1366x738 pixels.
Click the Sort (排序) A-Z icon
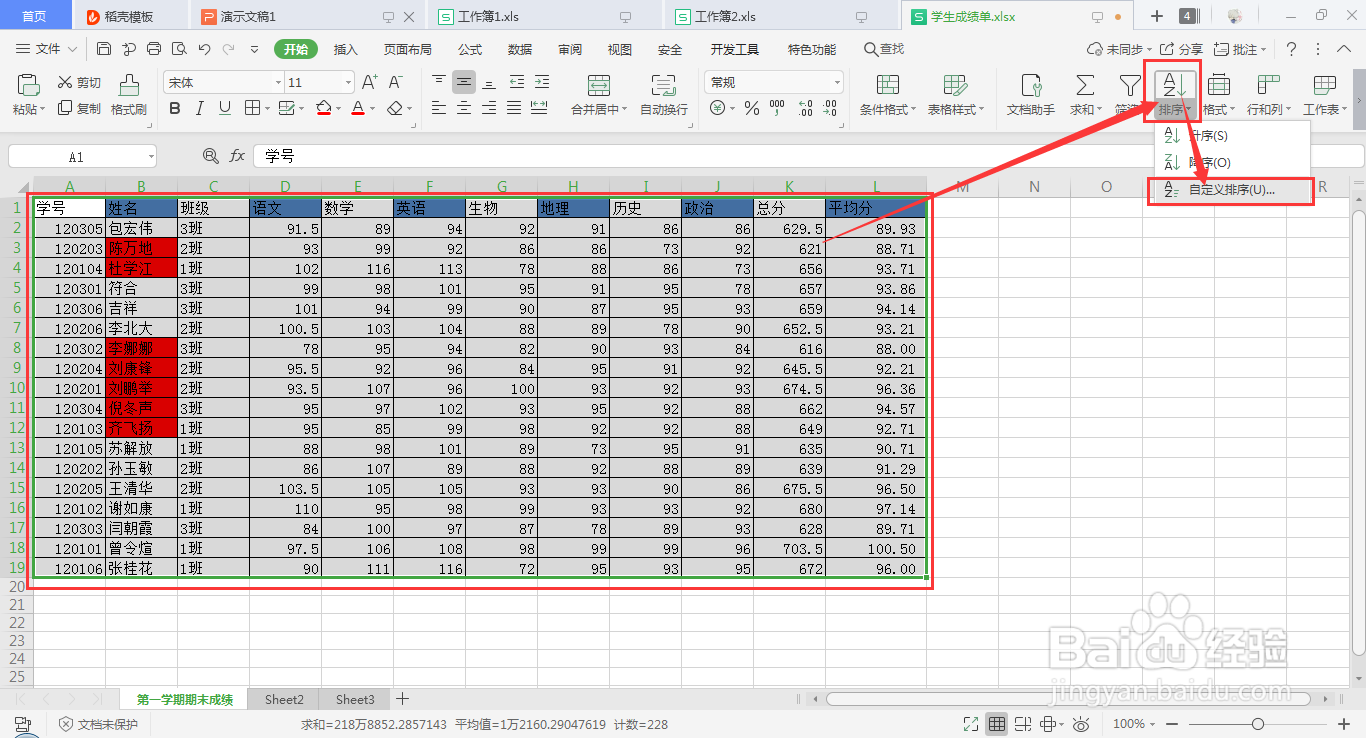[1173, 85]
